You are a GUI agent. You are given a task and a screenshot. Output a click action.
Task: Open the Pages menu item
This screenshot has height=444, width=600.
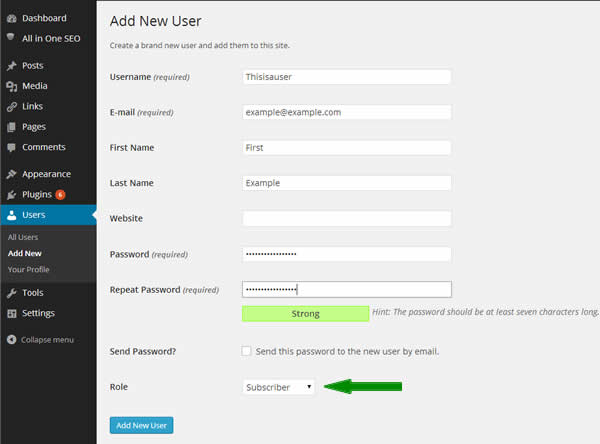(x=34, y=127)
